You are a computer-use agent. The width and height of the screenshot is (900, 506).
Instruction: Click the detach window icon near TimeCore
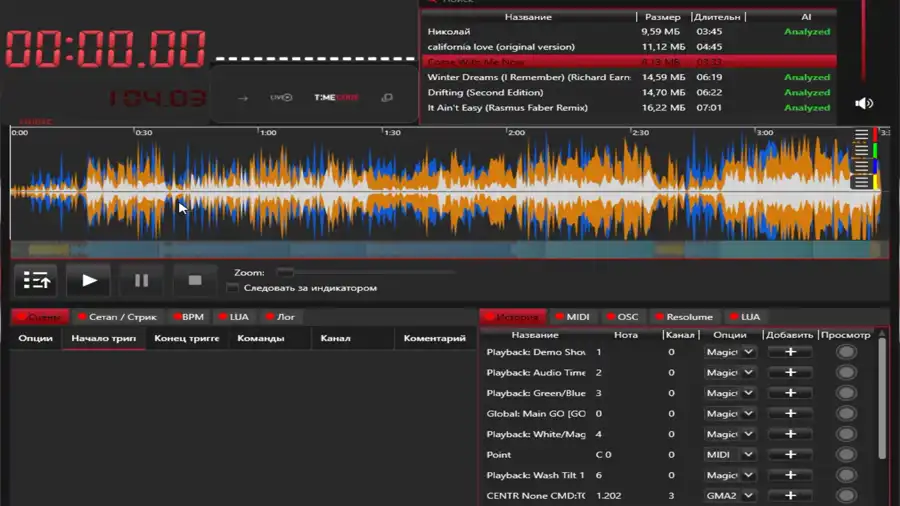click(386, 98)
